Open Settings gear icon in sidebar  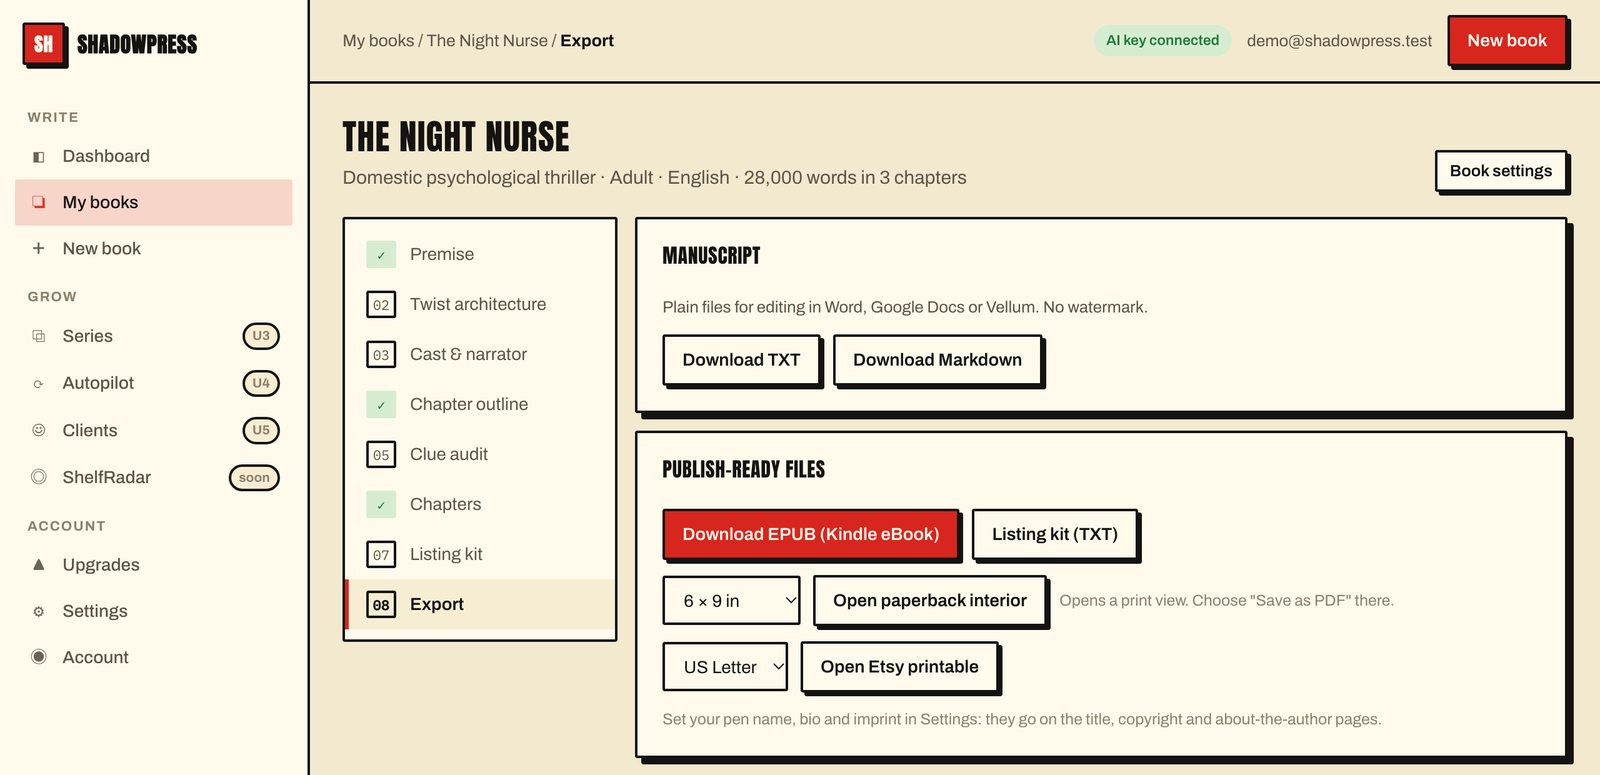(x=39, y=612)
